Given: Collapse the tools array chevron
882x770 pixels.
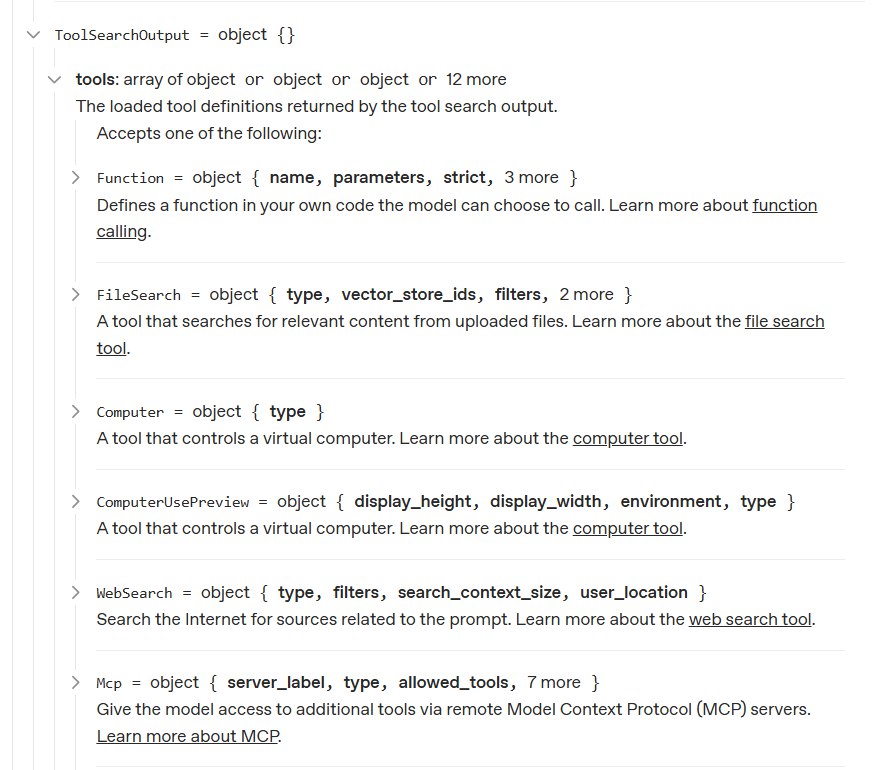Looking at the screenshot, I should pyautogui.click(x=55, y=79).
